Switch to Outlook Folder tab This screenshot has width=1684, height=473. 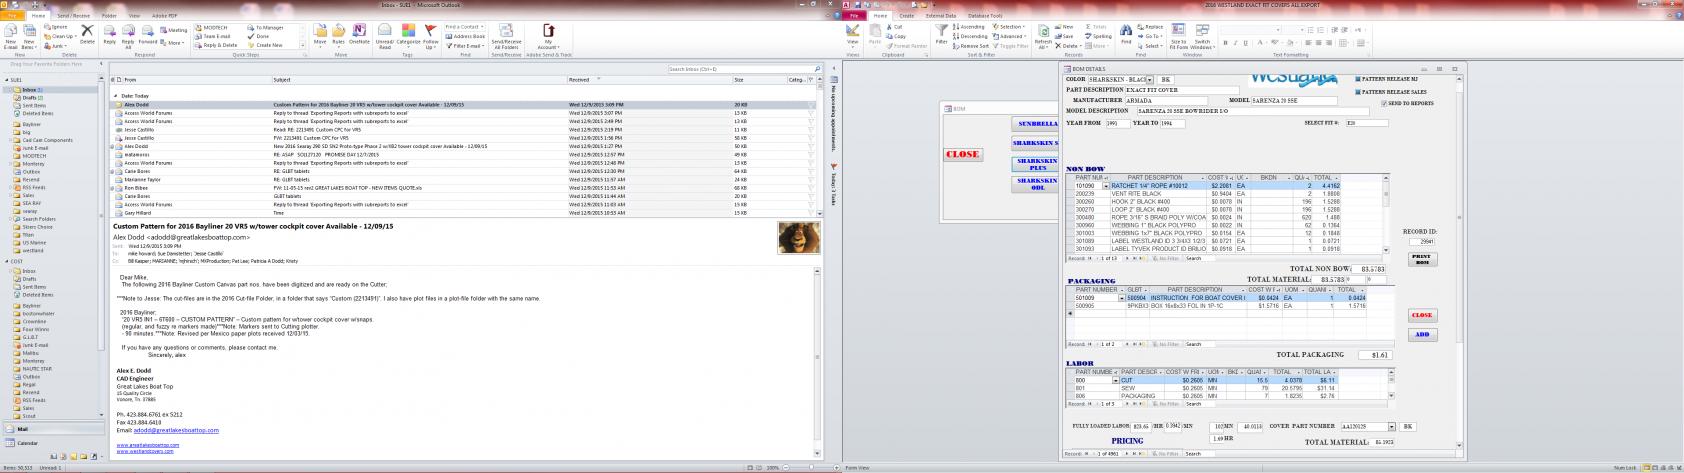(x=109, y=16)
